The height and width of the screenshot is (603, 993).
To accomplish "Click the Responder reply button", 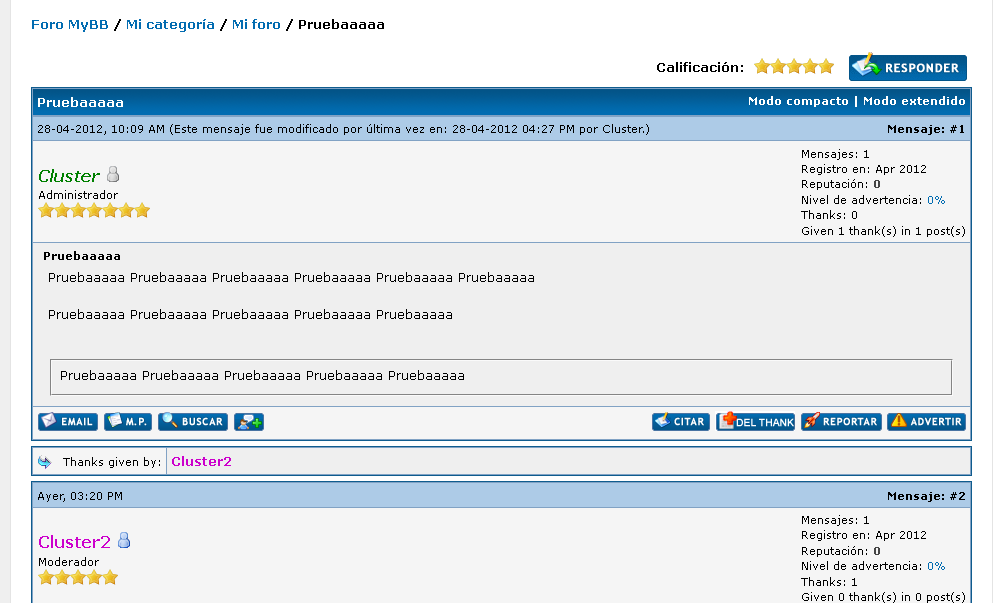I will [x=908, y=68].
